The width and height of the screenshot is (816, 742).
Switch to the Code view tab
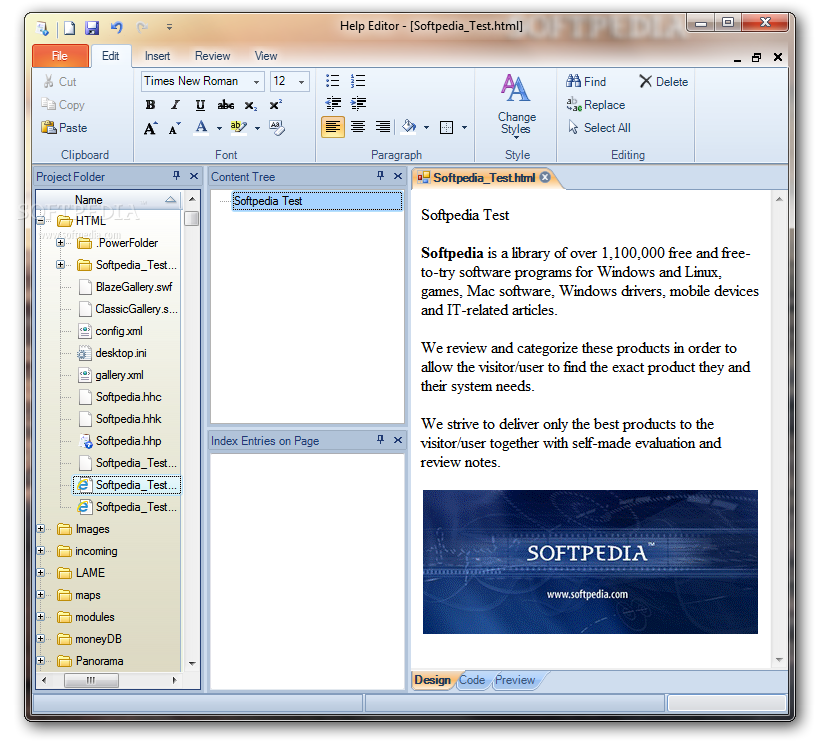coord(472,680)
